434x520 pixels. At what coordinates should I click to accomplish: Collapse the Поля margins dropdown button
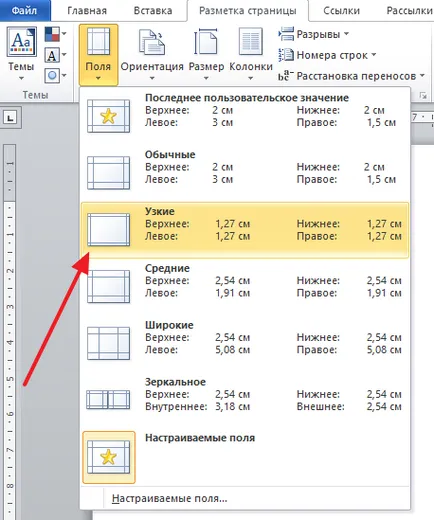98,55
